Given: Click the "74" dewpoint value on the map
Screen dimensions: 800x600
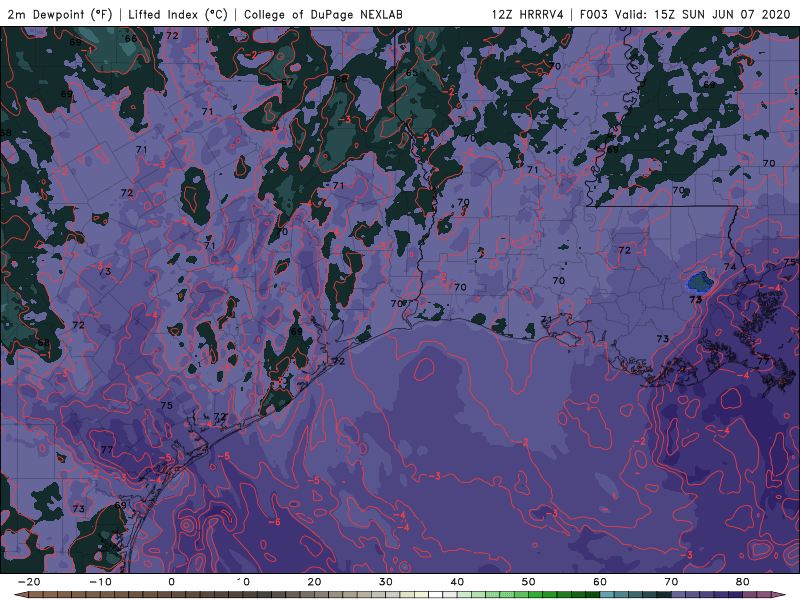Looking at the screenshot, I should [x=730, y=267].
